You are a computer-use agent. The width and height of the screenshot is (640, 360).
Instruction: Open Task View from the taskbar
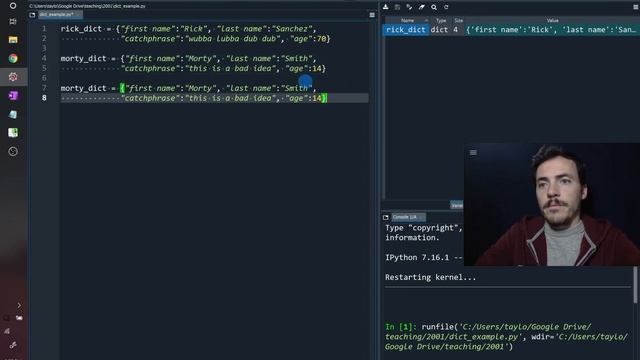[13, 21]
